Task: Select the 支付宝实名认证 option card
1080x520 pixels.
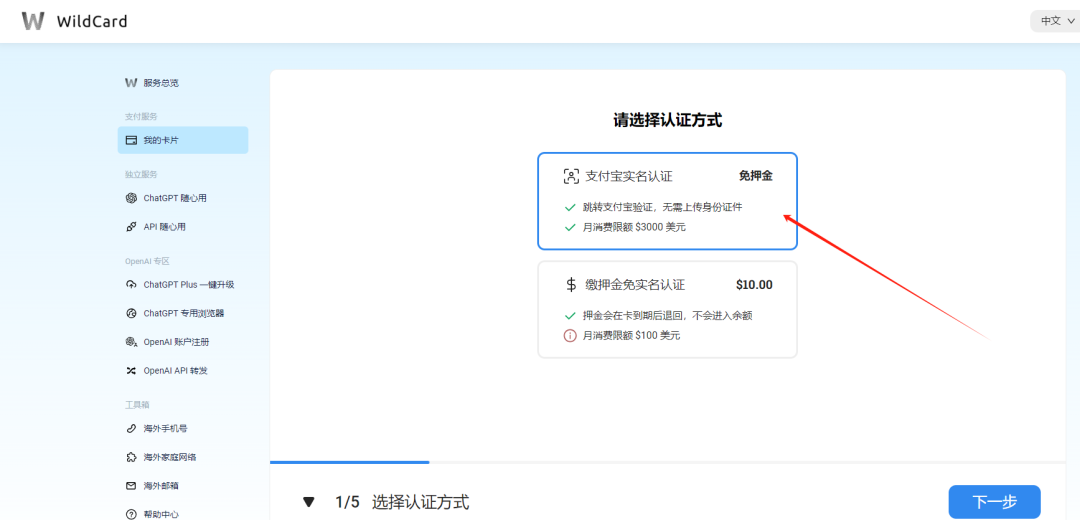Action: (667, 201)
